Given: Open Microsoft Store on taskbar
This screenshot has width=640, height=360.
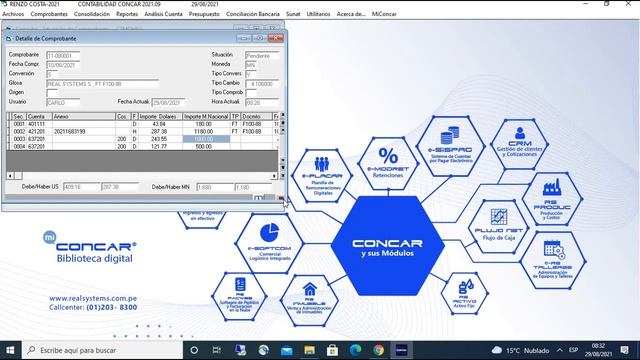Looking at the screenshot, I should click(332, 350).
